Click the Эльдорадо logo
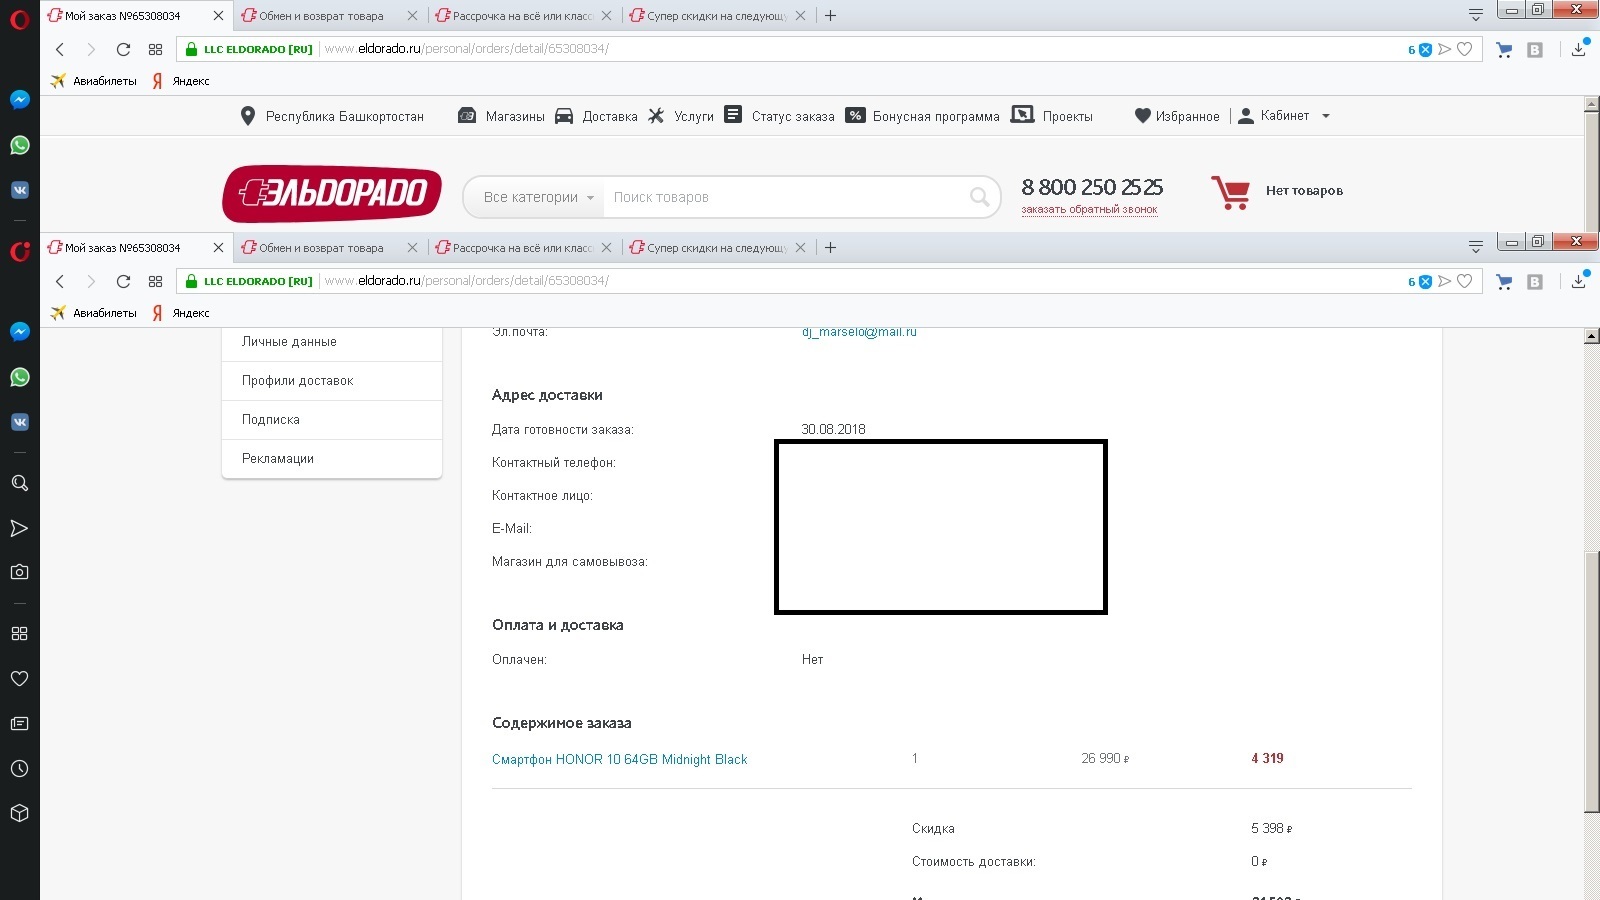Viewport: 1600px width, 900px height. click(x=332, y=194)
